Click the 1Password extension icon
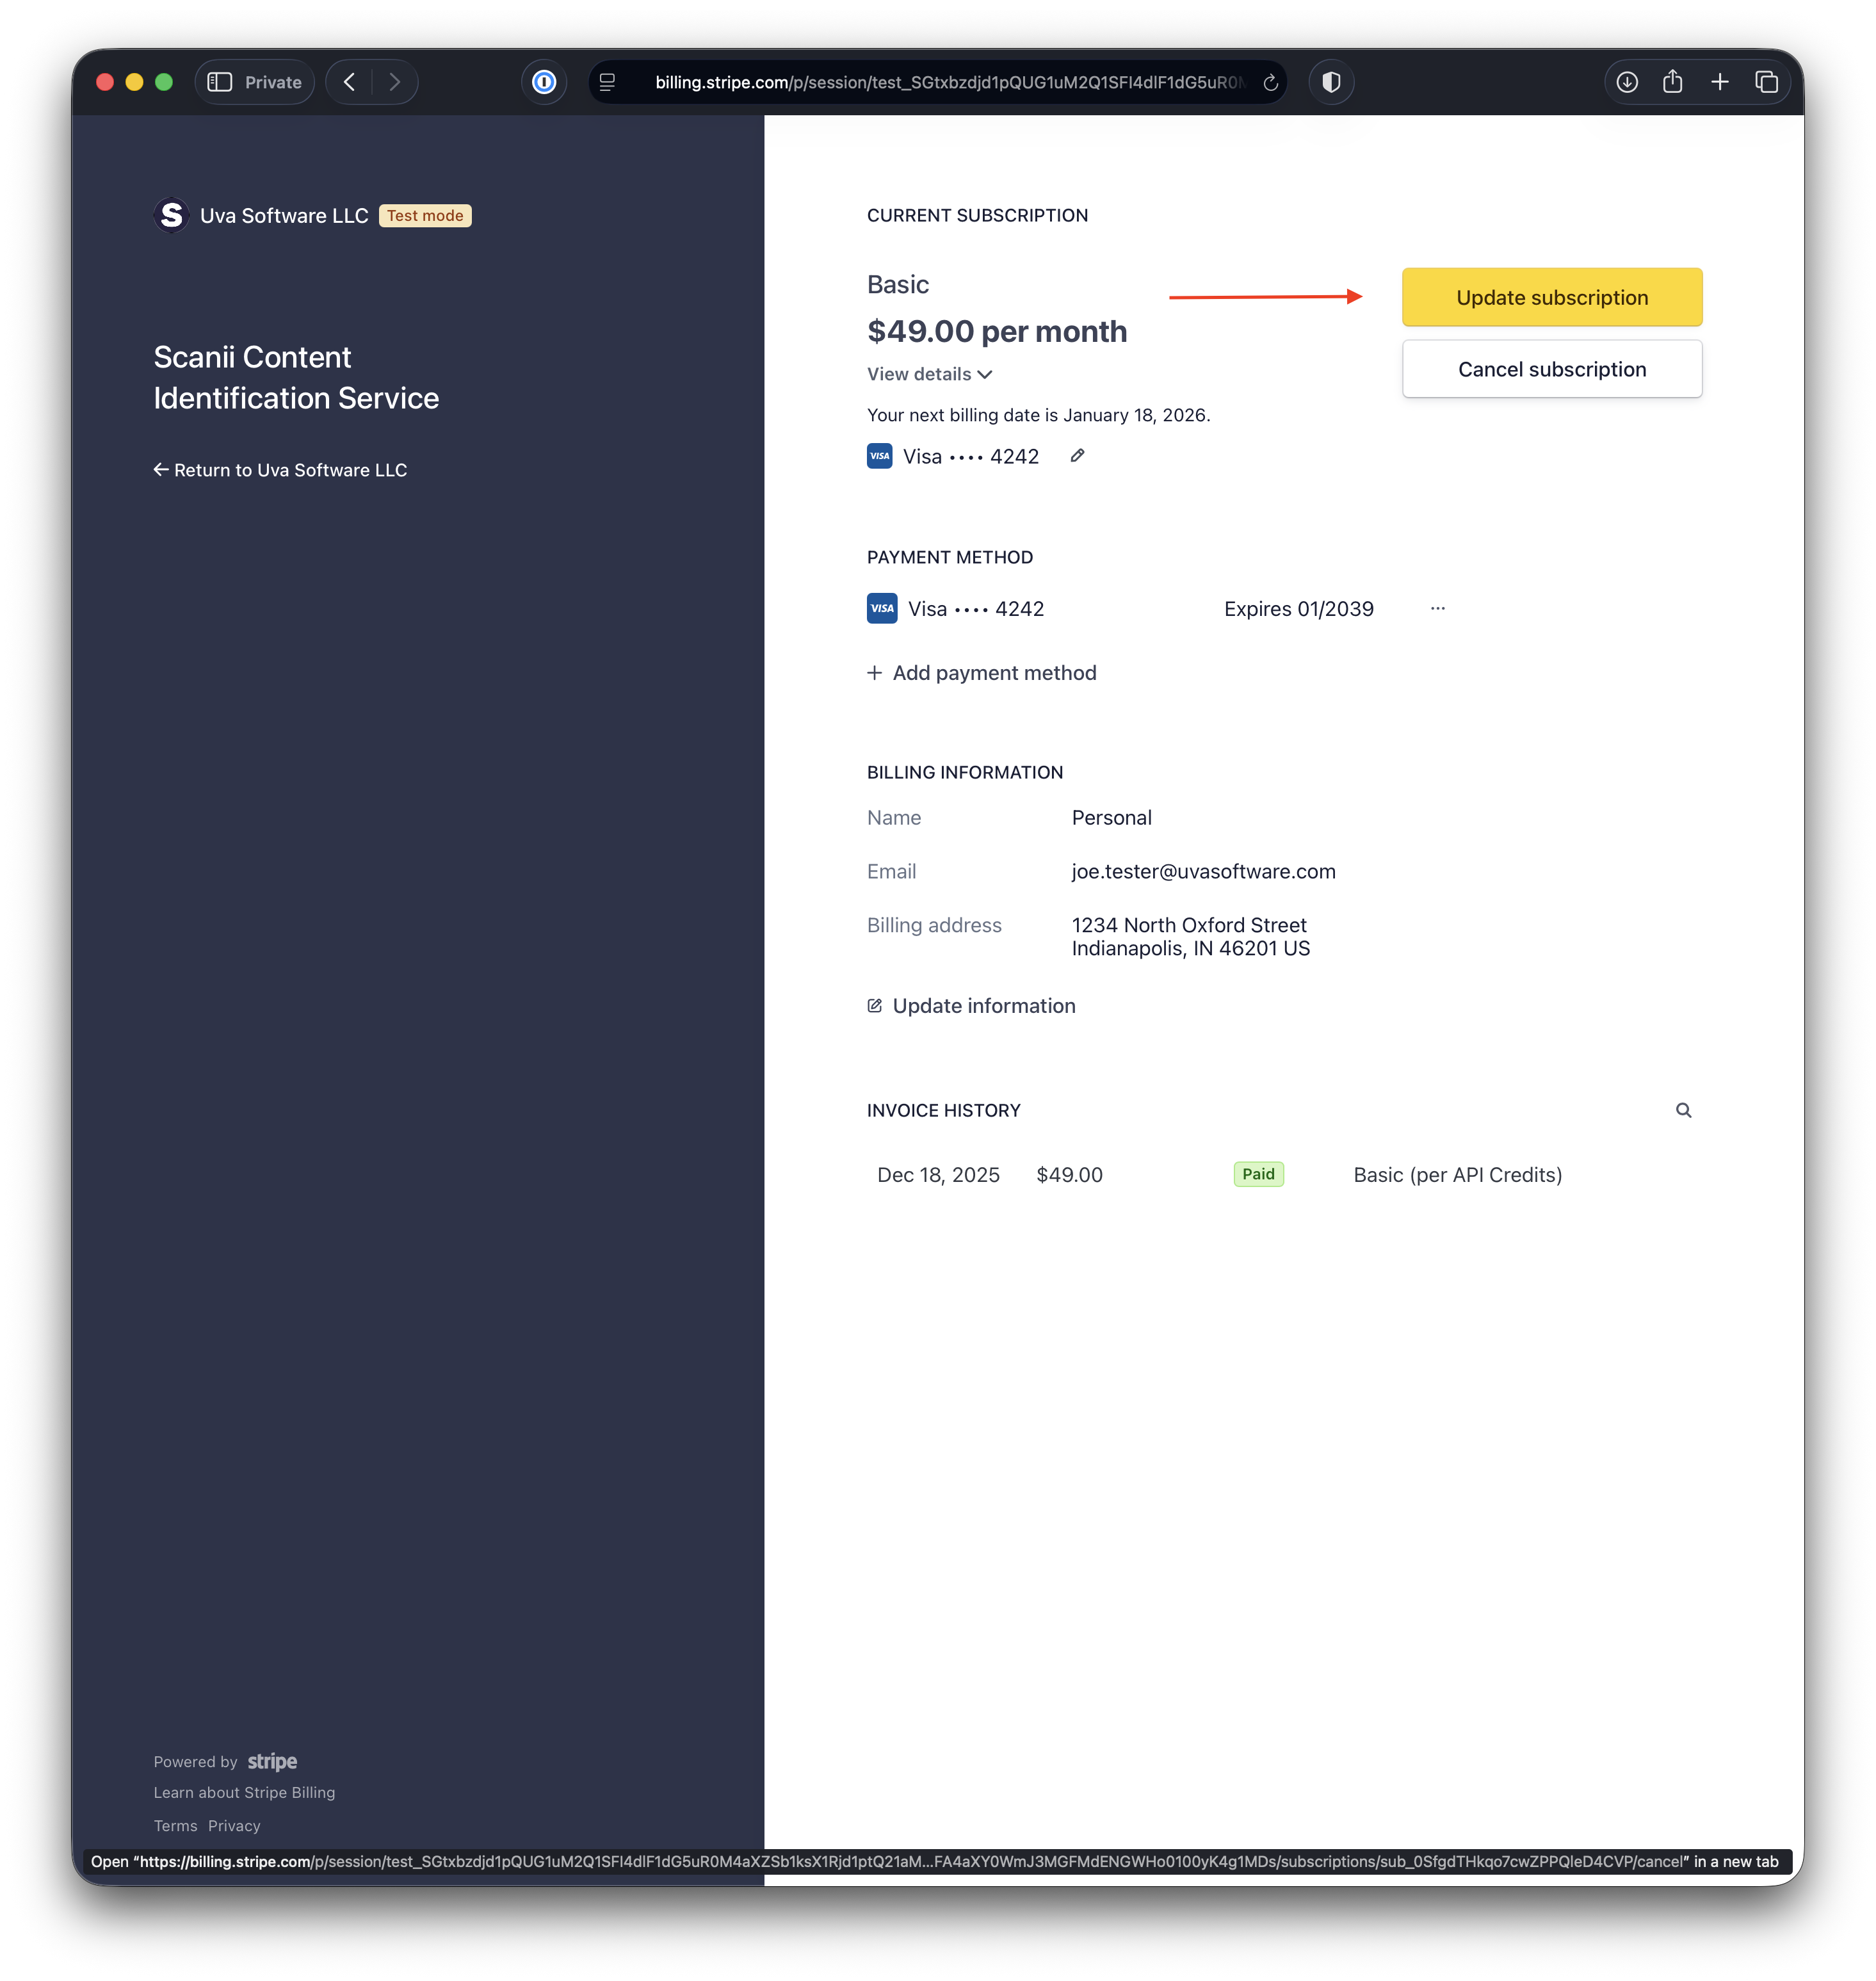 click(x=544, y=82)
